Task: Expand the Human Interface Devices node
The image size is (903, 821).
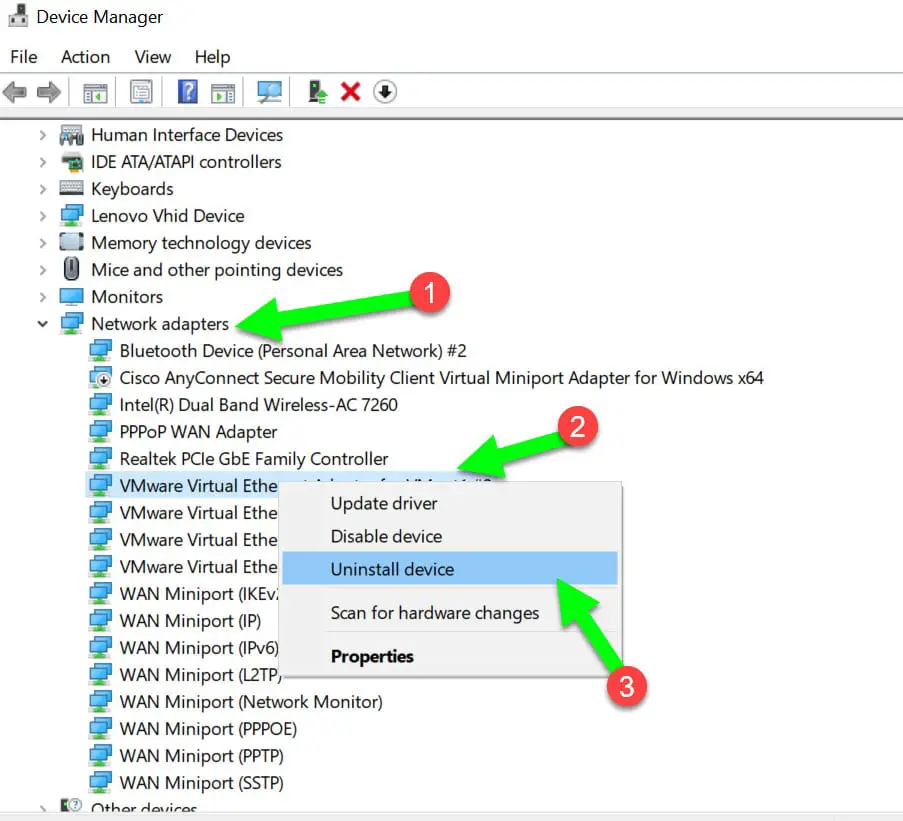Action: coord(43,135)
